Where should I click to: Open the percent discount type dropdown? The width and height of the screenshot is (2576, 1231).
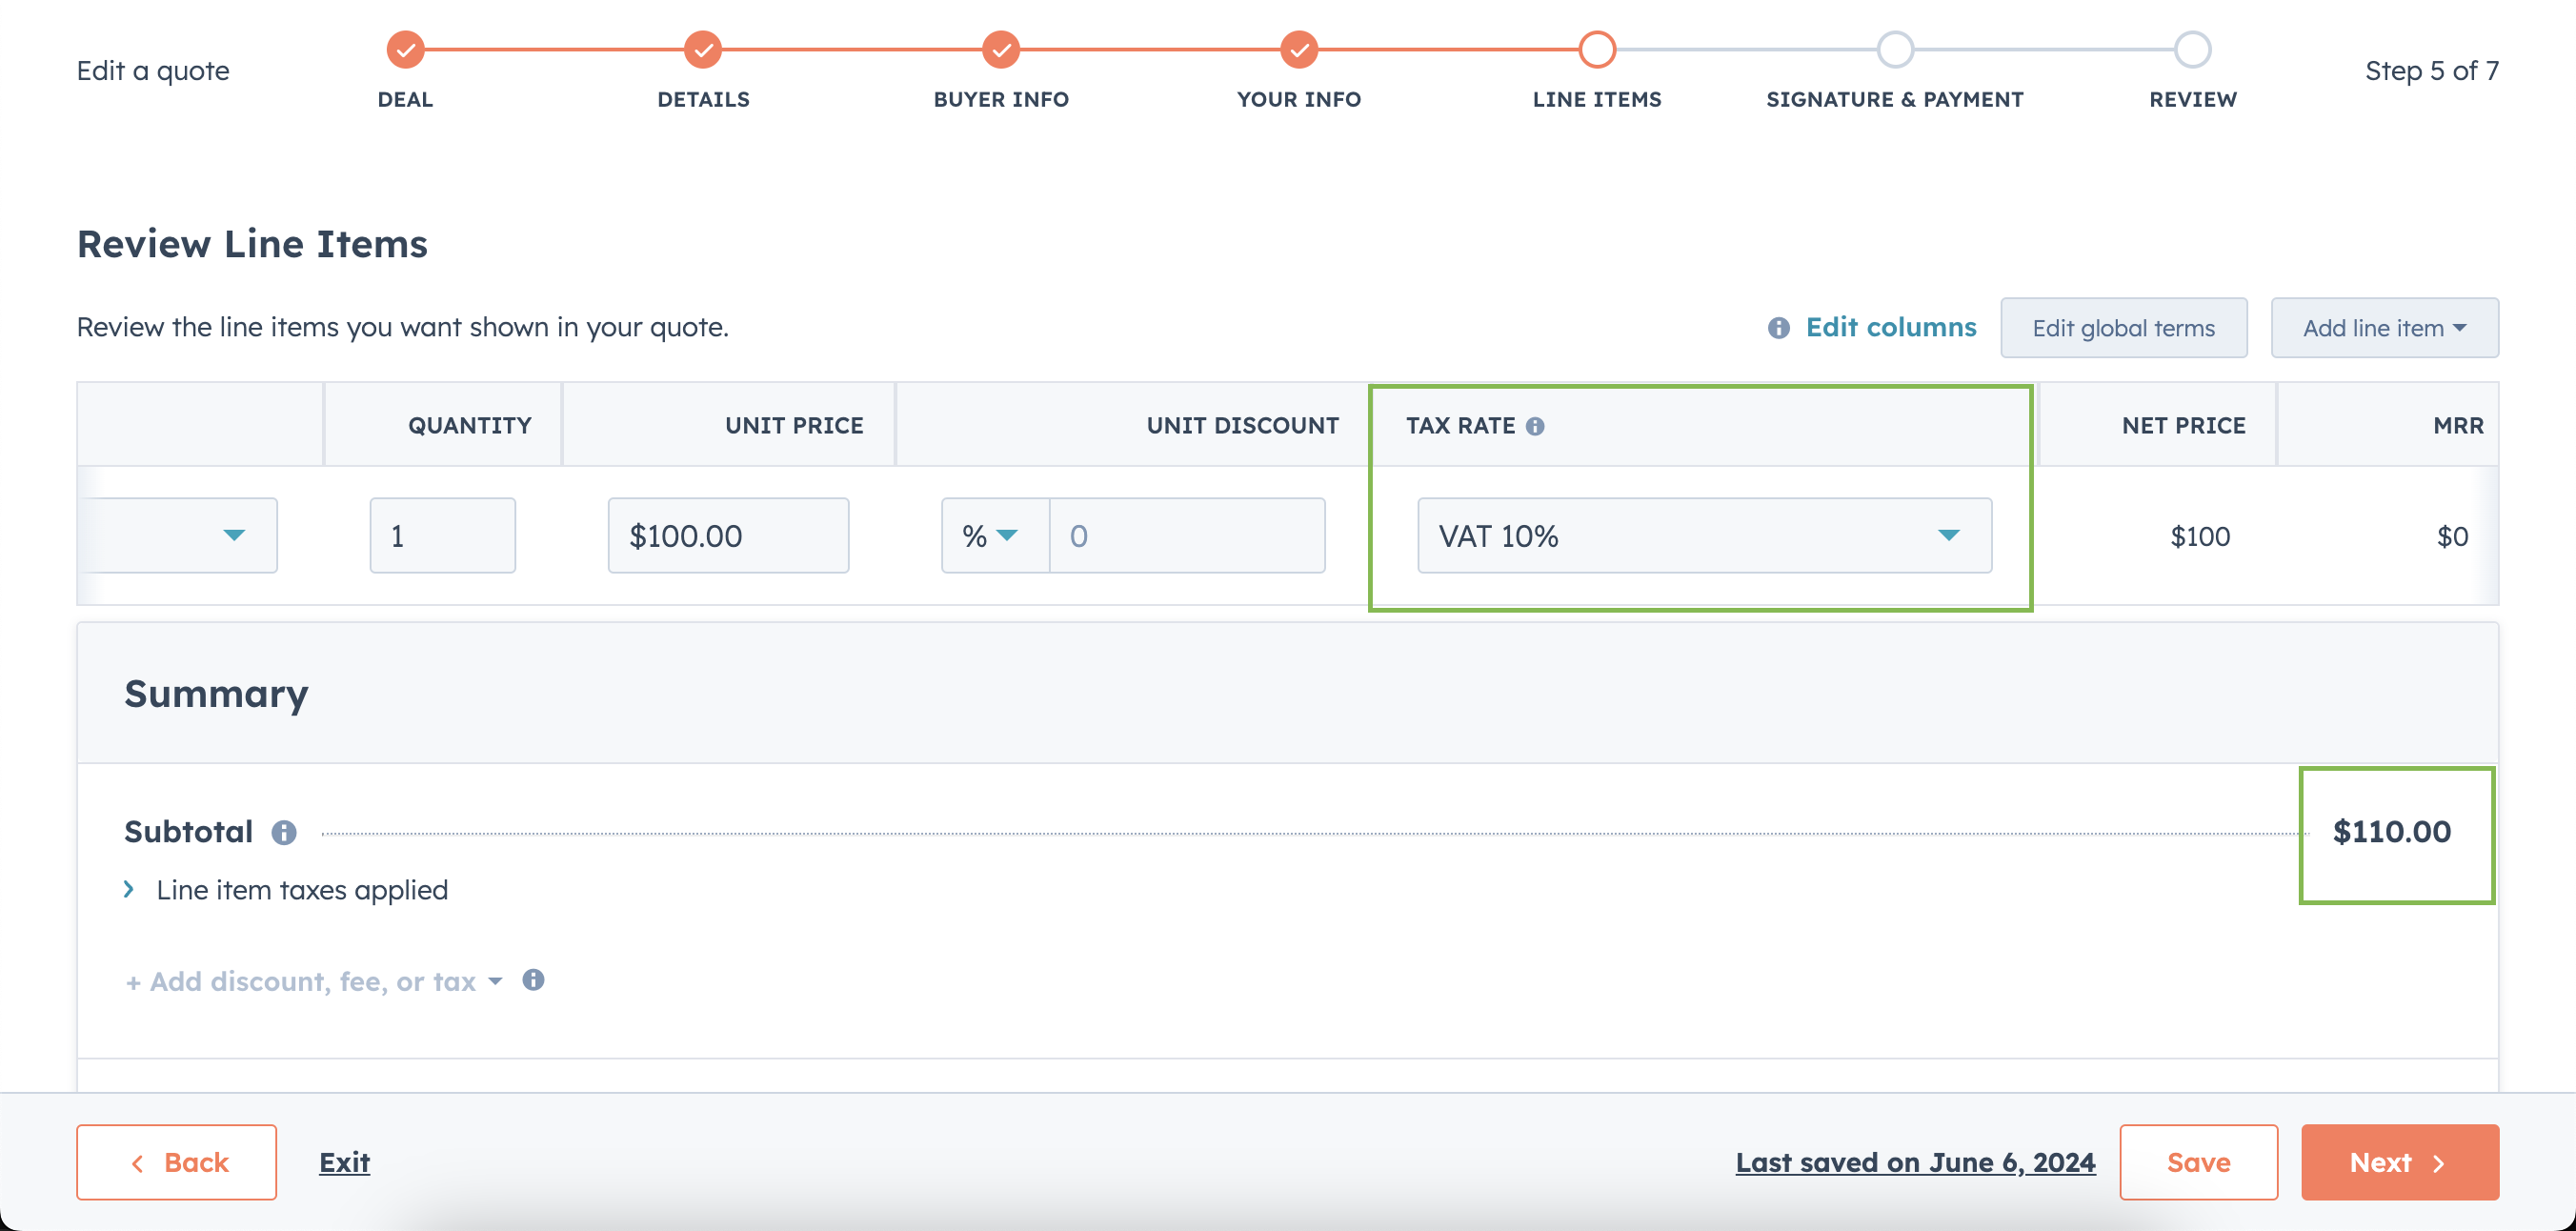(993, 535)
